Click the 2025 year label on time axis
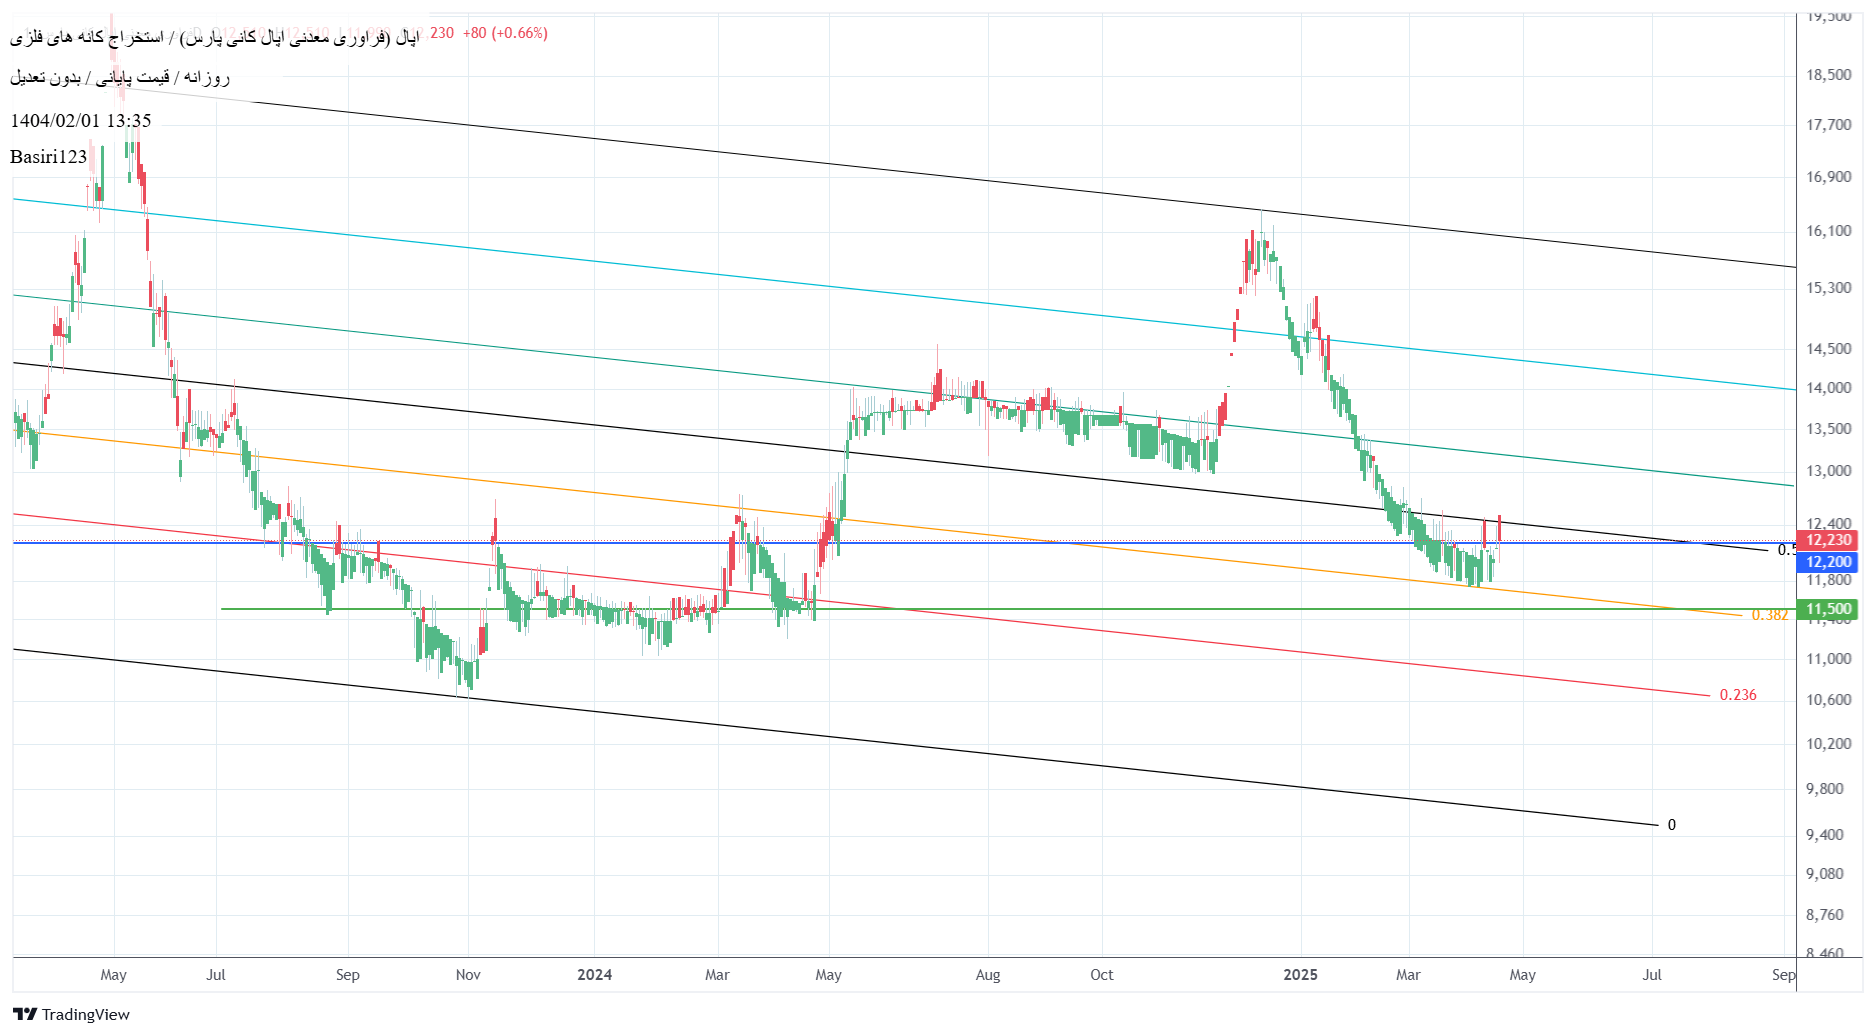Viewport: 1876px width, 1036px height. coord(1300,975)
